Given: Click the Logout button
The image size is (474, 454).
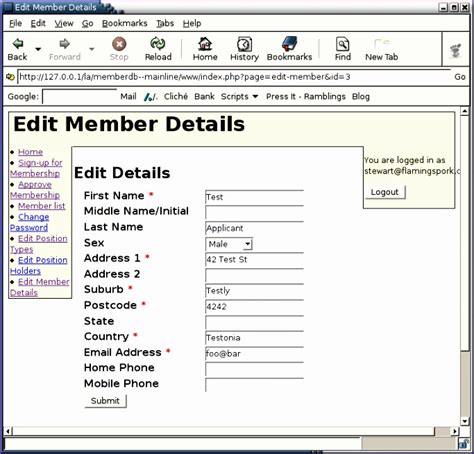Looking at the screenshot, I should 385,192.
